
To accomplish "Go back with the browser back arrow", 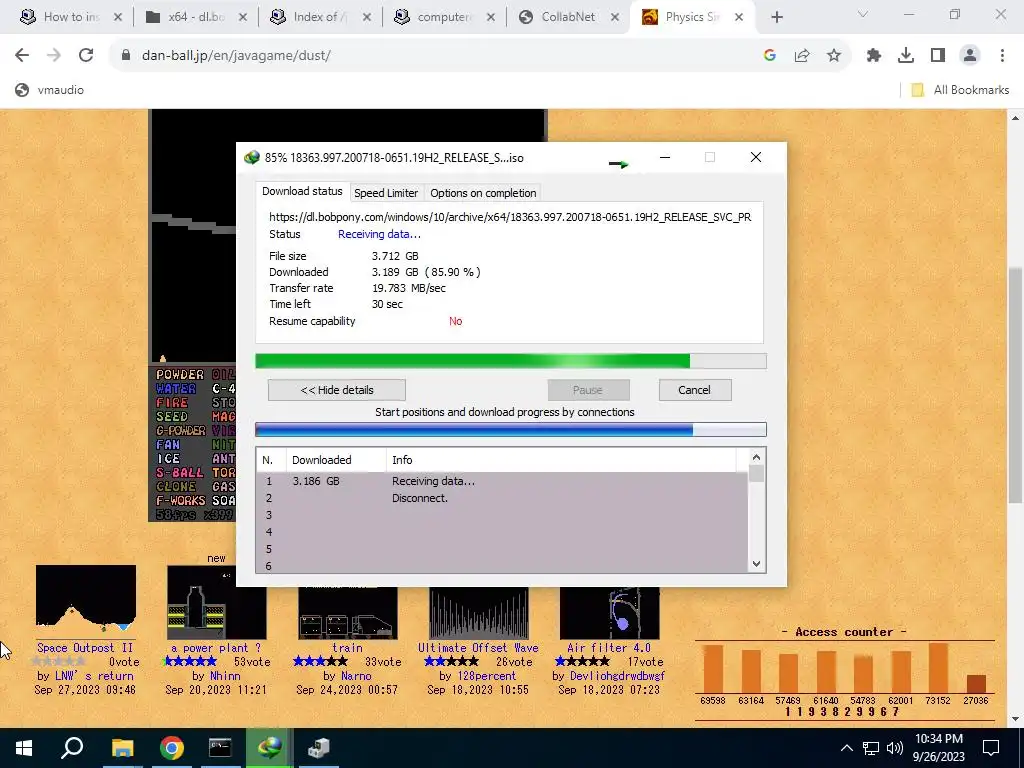I will [x=22, y=56].
